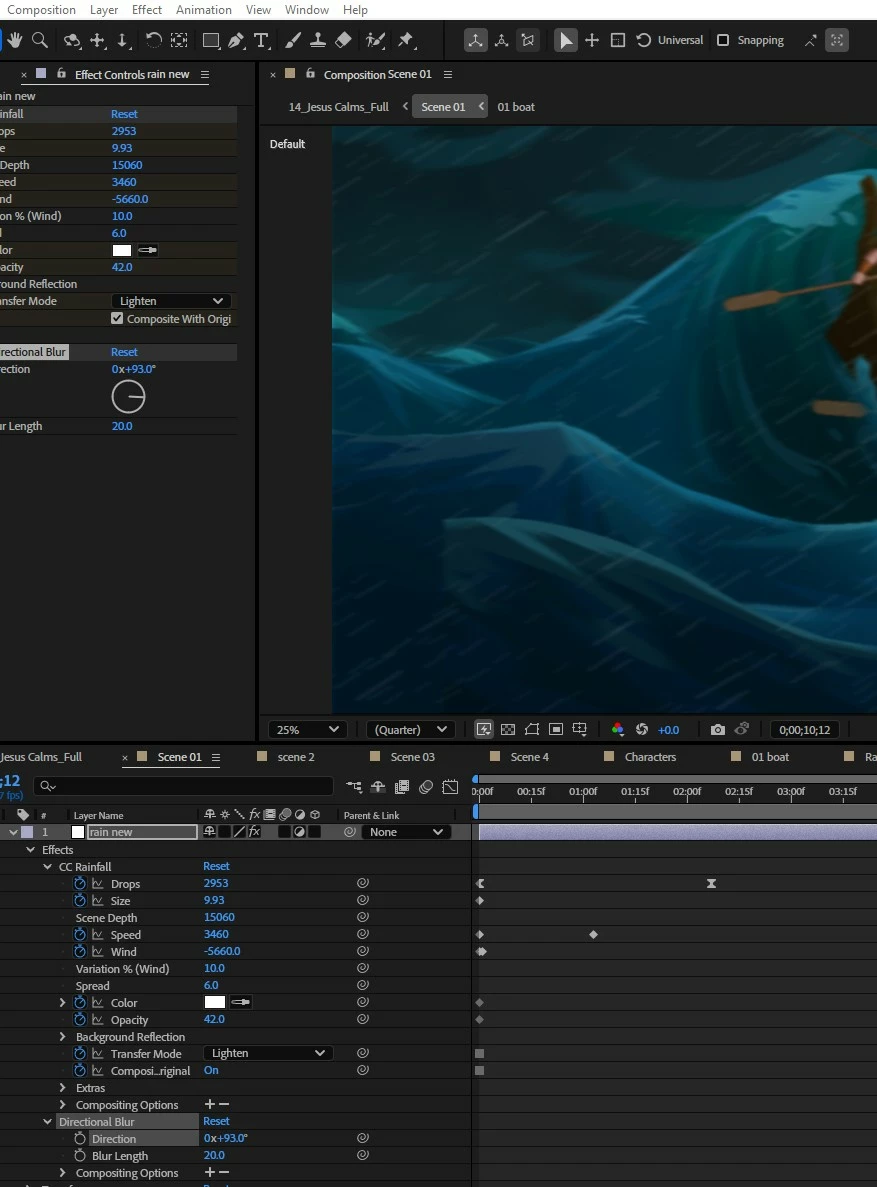Collapse the Effects group in timeline
Screen dimensions: 877x1187
pyautogui.click(x=30, y=849)
